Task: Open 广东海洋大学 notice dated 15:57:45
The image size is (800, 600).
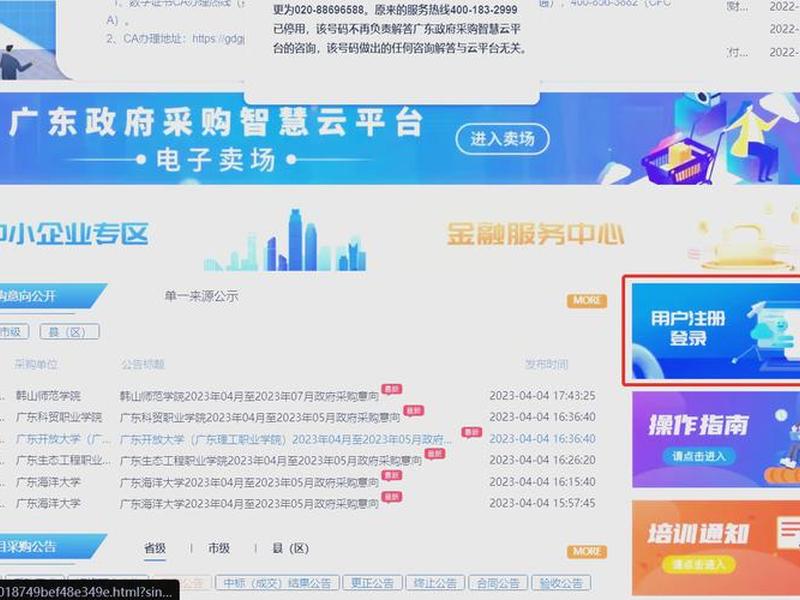Action: click(249, 504)
